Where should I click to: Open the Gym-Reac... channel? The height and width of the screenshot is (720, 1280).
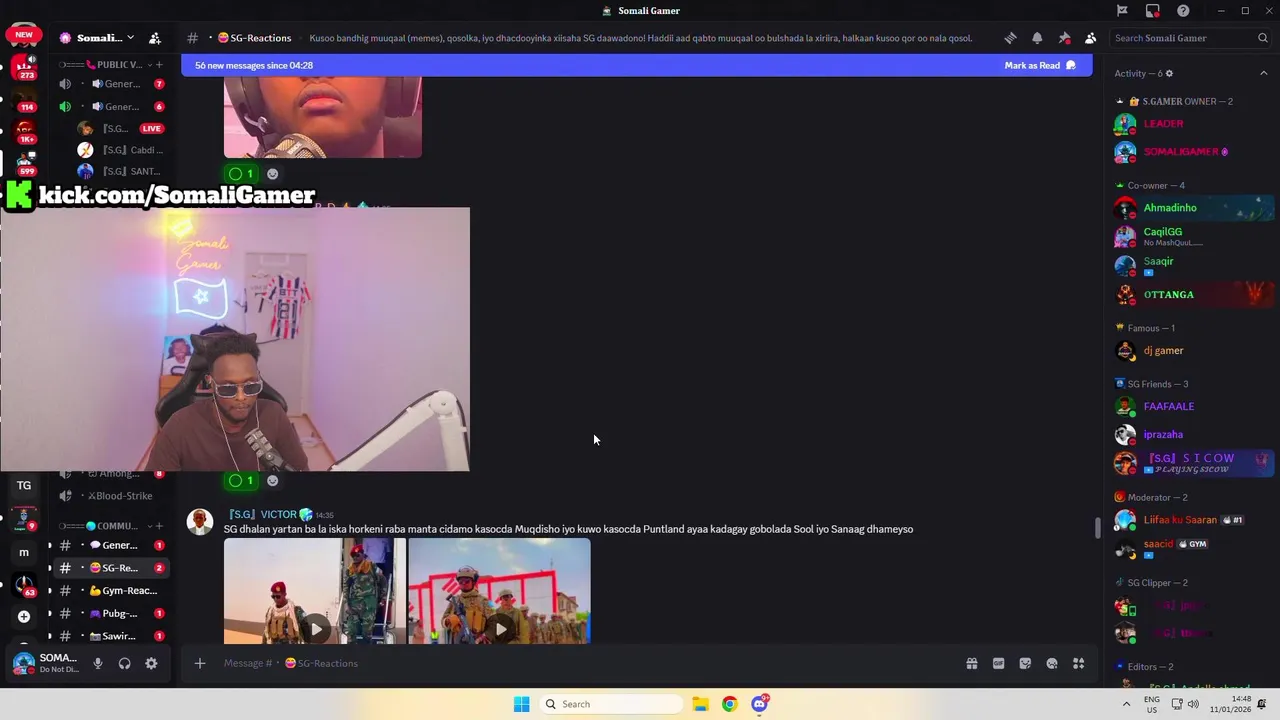coord(112,591)
